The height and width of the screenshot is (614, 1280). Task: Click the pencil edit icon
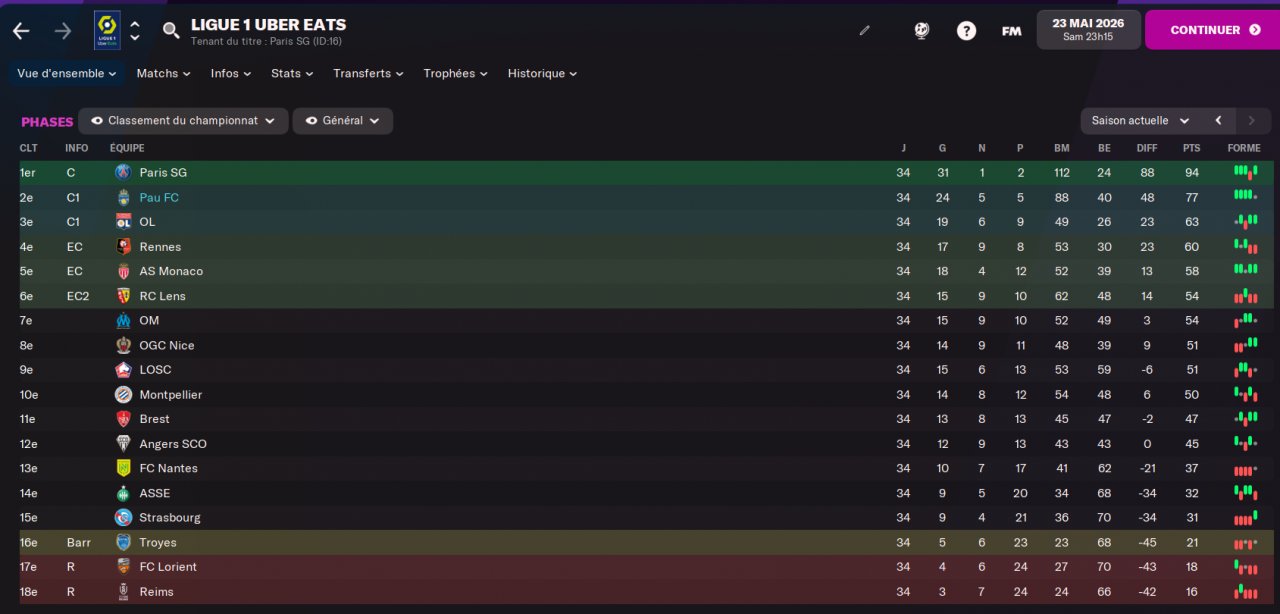tap(865, 31)
